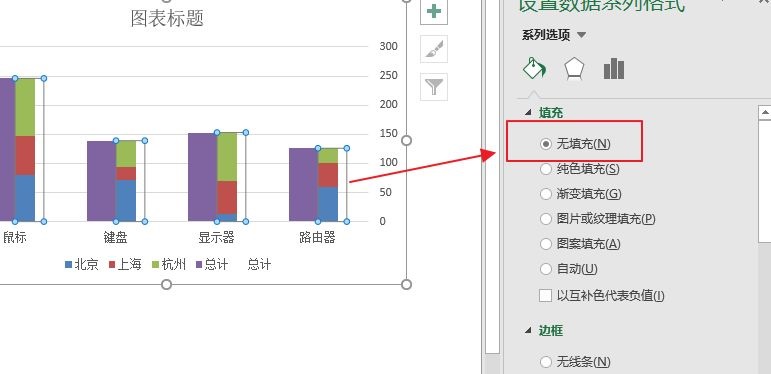The image size is (771, 374).
Task: Select the 无线条(N) border option
Action: tap(575, 362)
